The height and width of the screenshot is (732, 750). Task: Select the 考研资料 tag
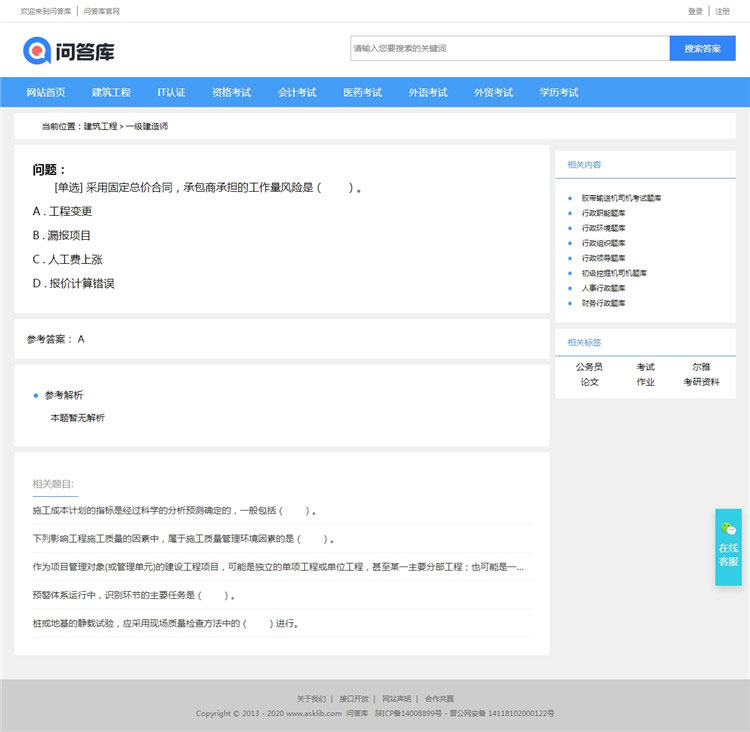[701, 382]
